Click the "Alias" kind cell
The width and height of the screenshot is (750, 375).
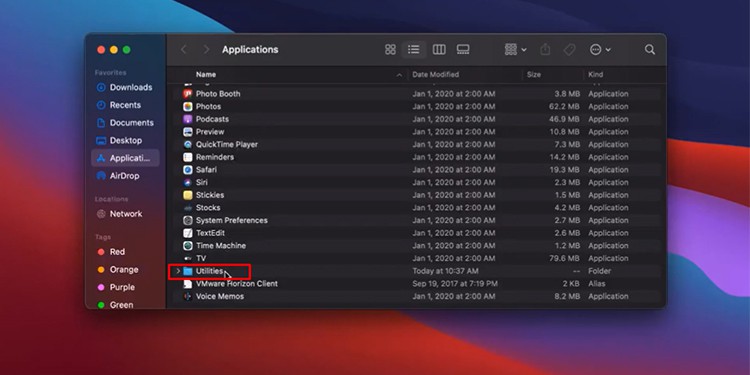(x=596, y=284)
